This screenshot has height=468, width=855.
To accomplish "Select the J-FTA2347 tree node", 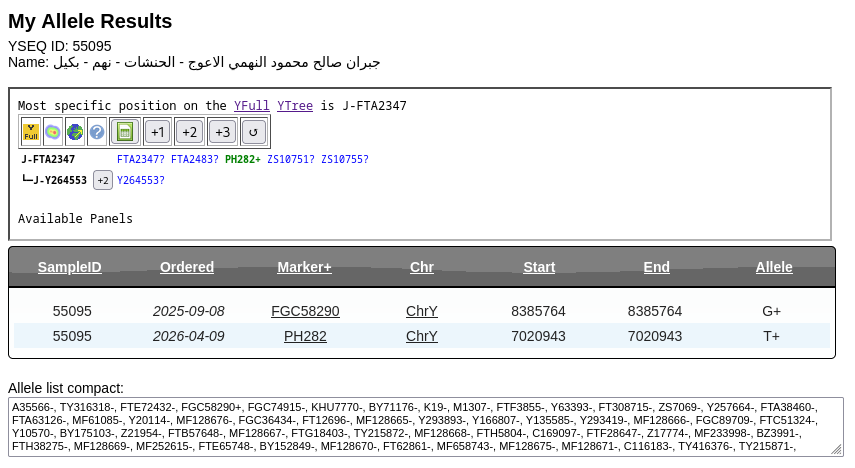I will pyautogui.click(x=48, y=159).
